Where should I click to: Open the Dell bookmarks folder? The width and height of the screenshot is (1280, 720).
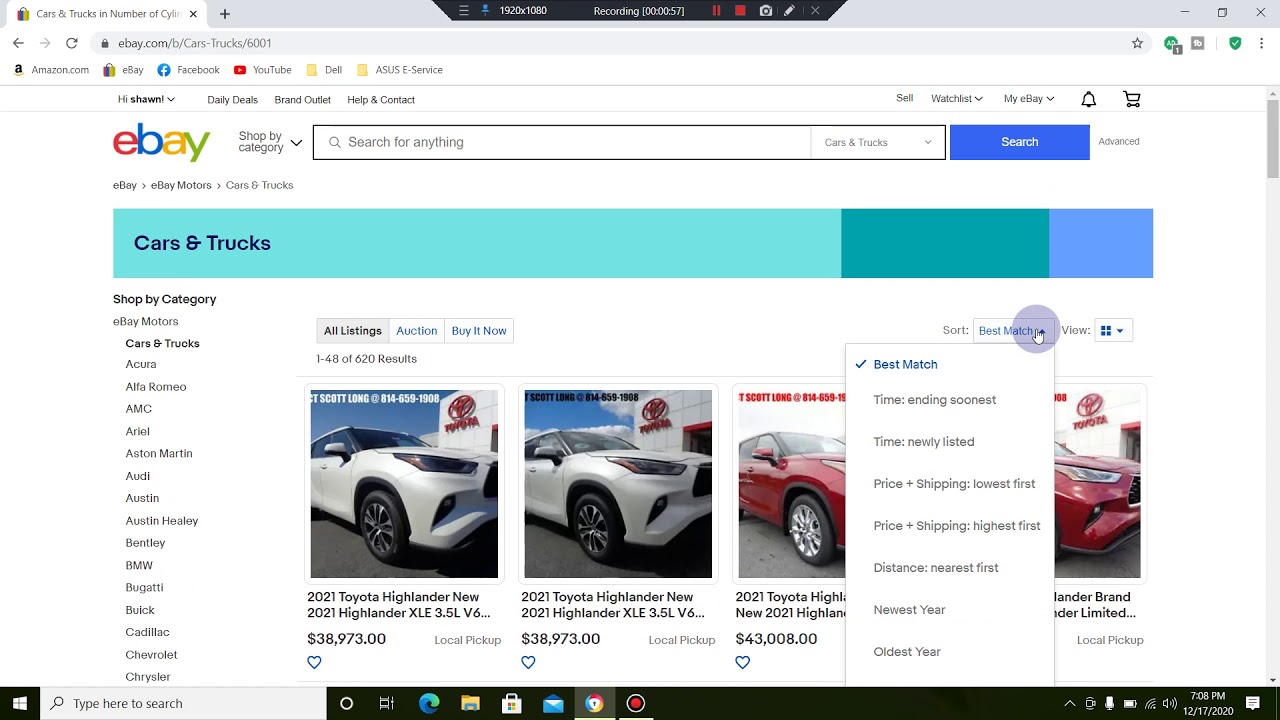coord(324,70)
